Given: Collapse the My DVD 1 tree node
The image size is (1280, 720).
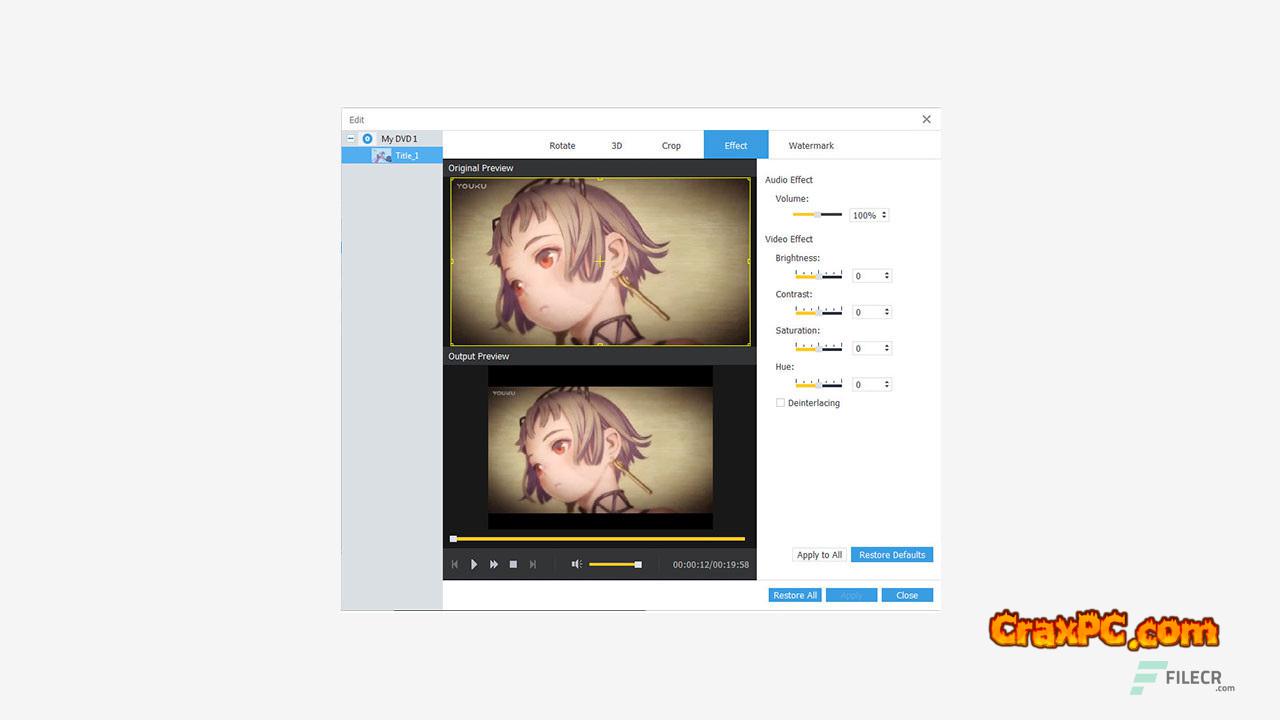Looking at the screenshot, I should pos(351,139).
